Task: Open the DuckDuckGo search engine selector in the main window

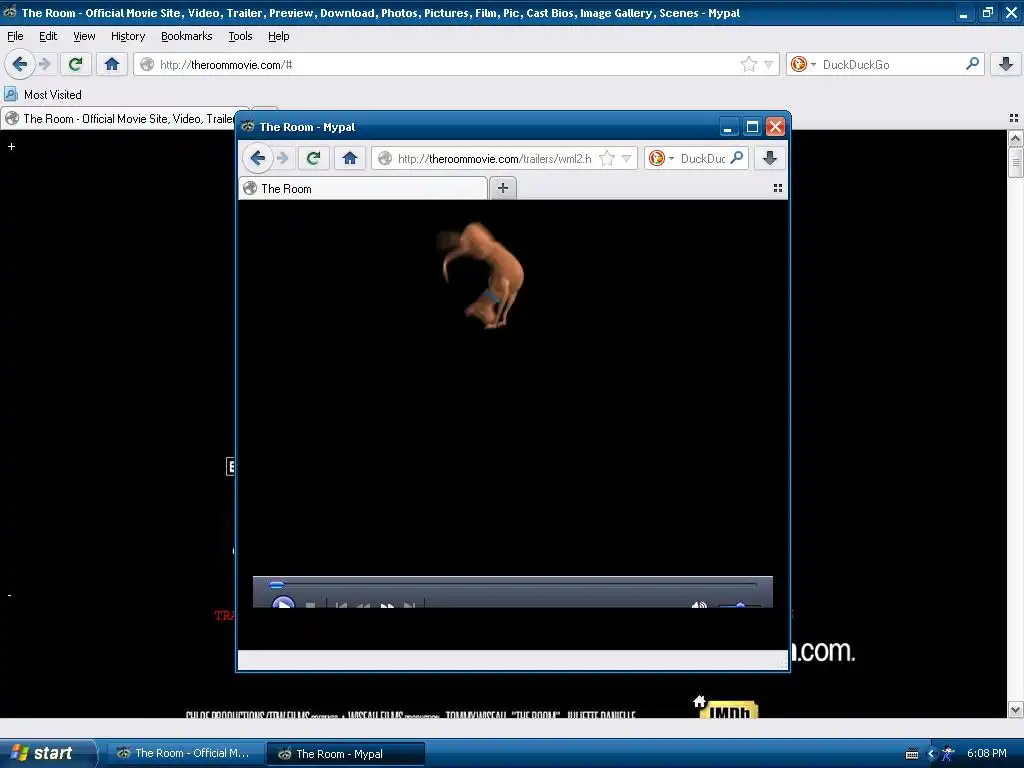Action: (x=803, y=64)
